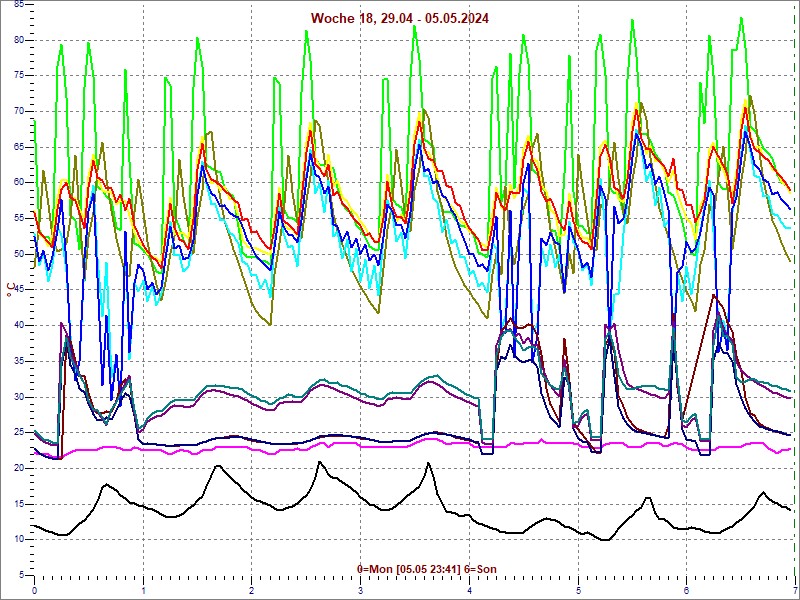800x600 pixels.
Task: Click the y-axis value 35
Action: point(18,361)
